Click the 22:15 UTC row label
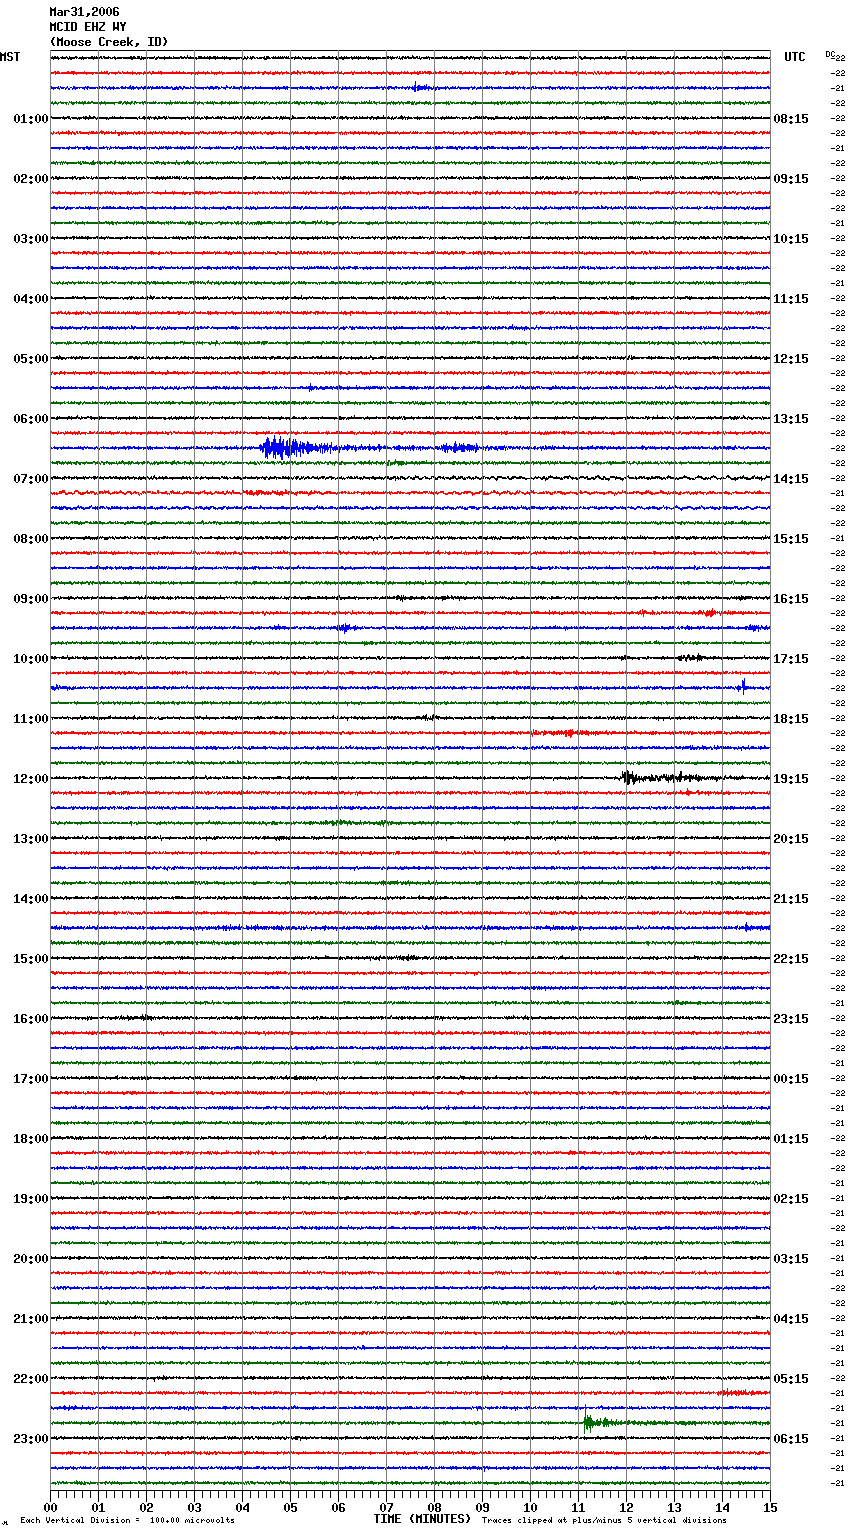This screenshot has width=850, height=1534. [x=791, y=959]
